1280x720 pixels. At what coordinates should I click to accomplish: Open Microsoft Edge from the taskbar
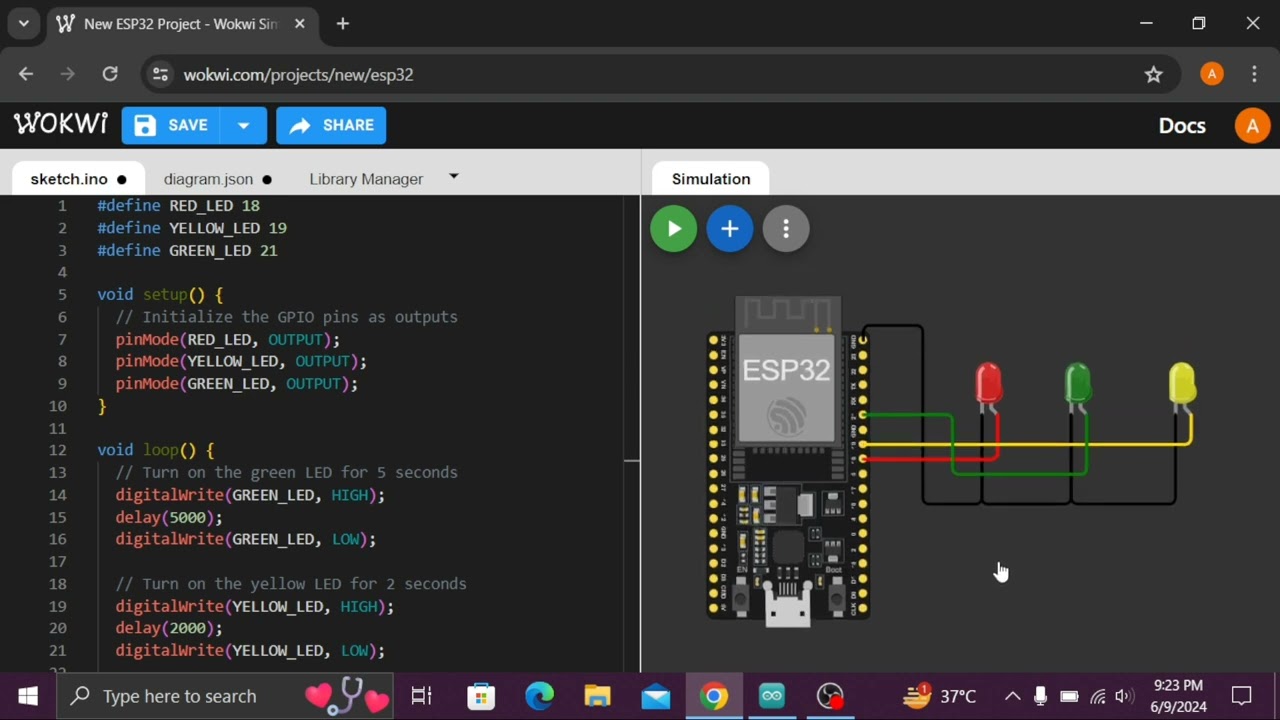point(540,696)
